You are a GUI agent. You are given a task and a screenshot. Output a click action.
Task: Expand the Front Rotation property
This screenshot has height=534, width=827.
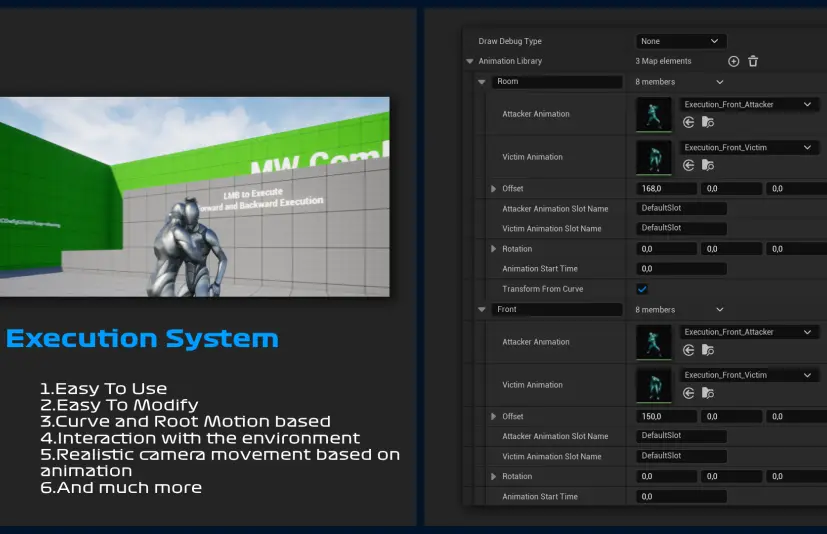pos(493,476)
